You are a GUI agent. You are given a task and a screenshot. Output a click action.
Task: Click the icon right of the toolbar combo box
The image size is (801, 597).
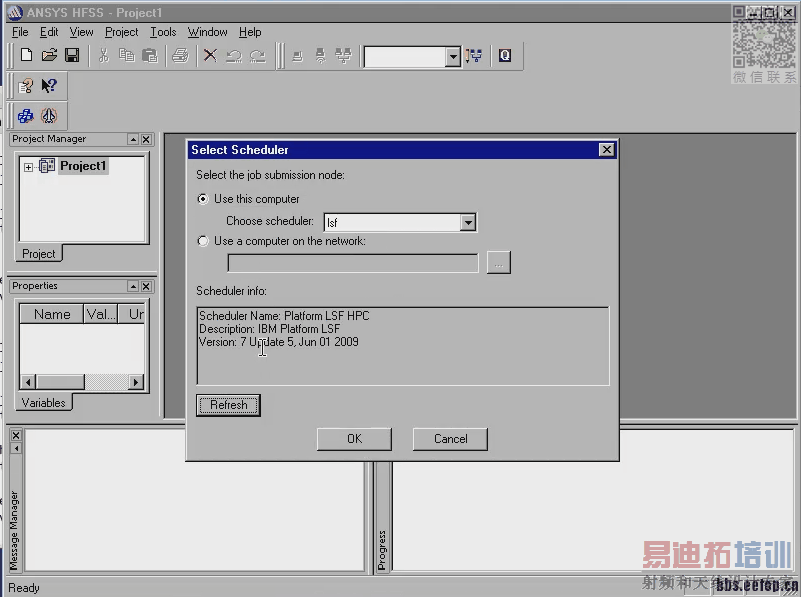click(x=475, y=56)
